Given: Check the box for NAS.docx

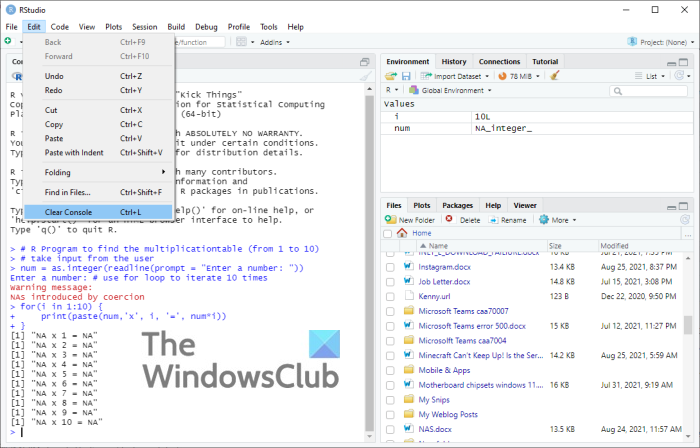Looking at the screenshot, I should coord(390,429).
